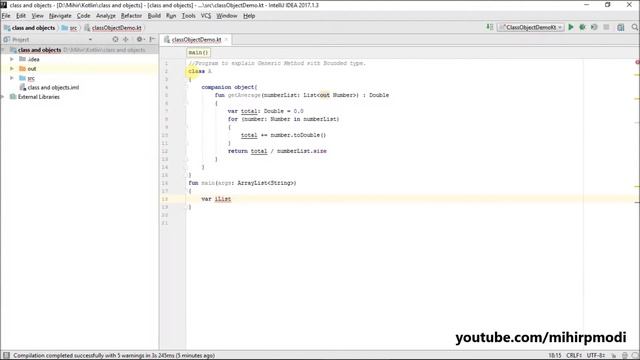The width and height of the screenshot is (640, 360).
Task: Open Project panel settings gear
Action: [x=140, y=40]
